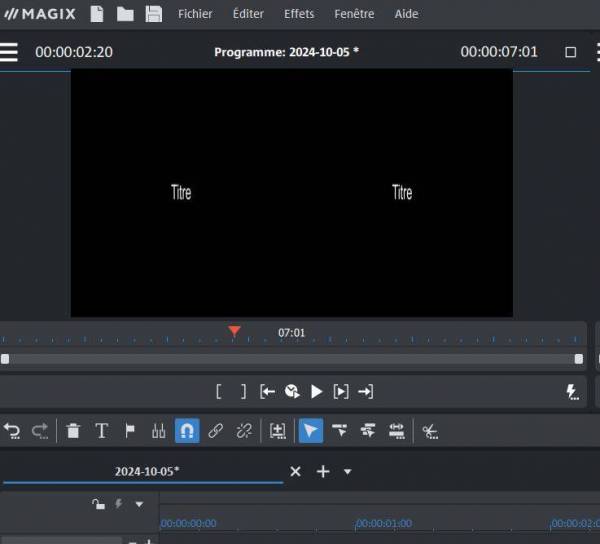Set the range out-point with right bracket
The image size is (600, 544).
click(x=243, y=392)
